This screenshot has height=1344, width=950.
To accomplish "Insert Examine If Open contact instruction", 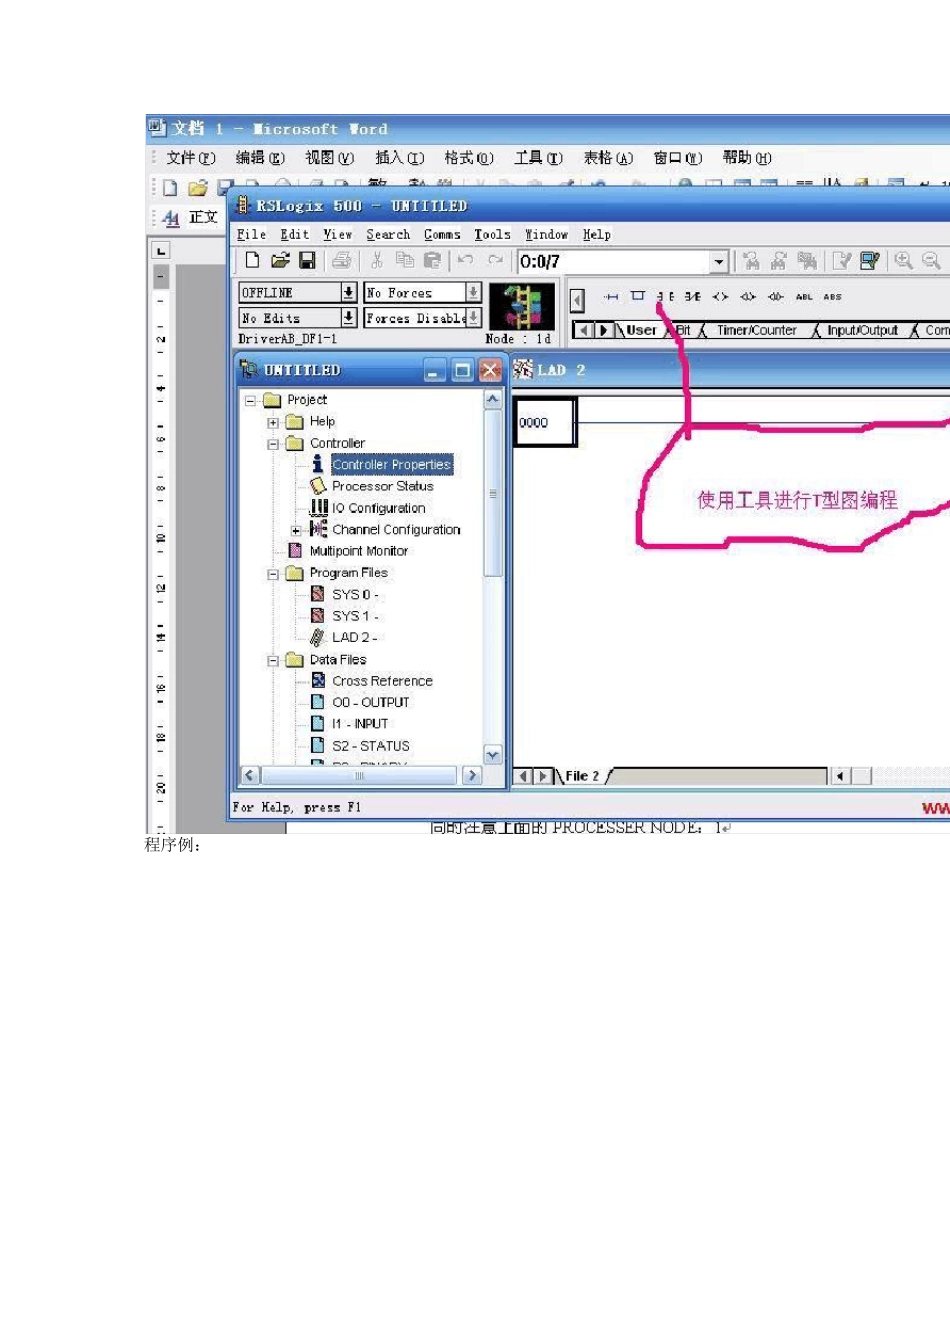I will (x=692, y=297).
